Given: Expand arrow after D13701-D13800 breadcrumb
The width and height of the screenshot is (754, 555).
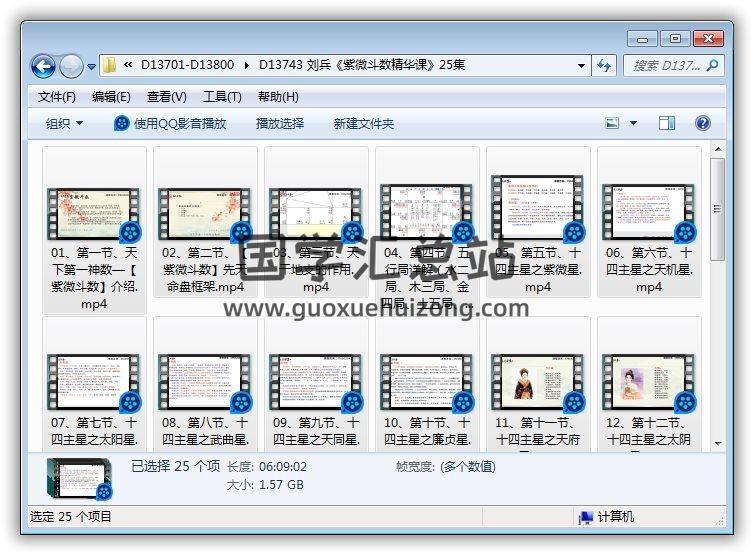Looking at the screenshot, I should coord(247,65).
